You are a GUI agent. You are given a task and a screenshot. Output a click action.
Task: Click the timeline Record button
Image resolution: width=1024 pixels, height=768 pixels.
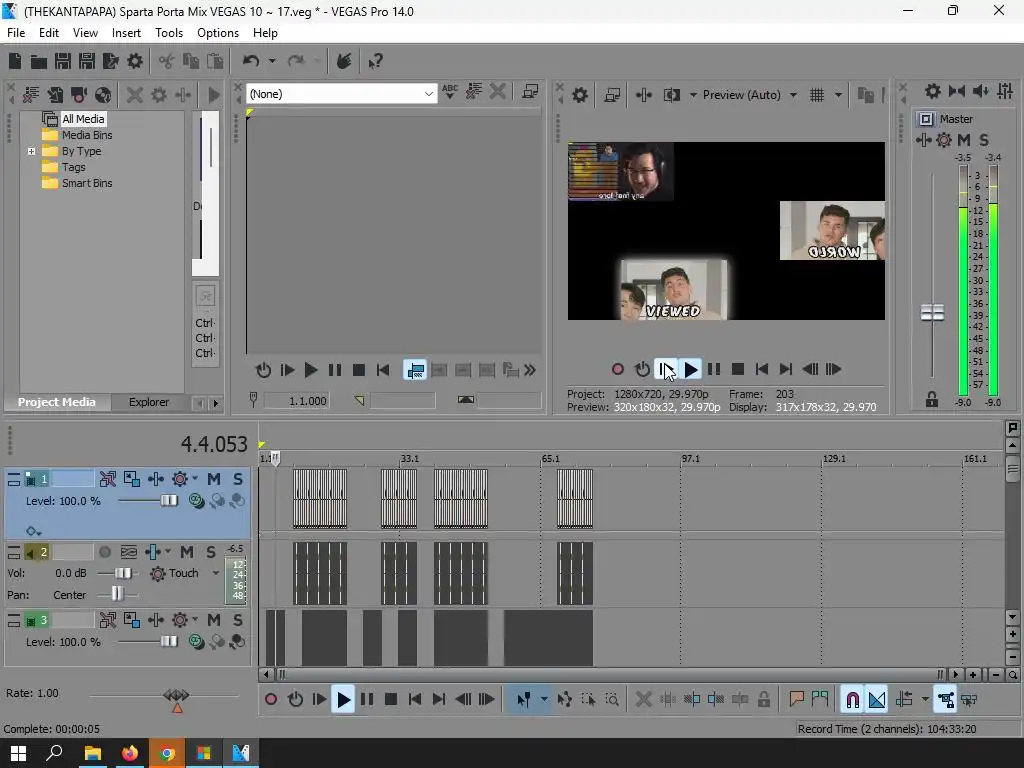271,700
